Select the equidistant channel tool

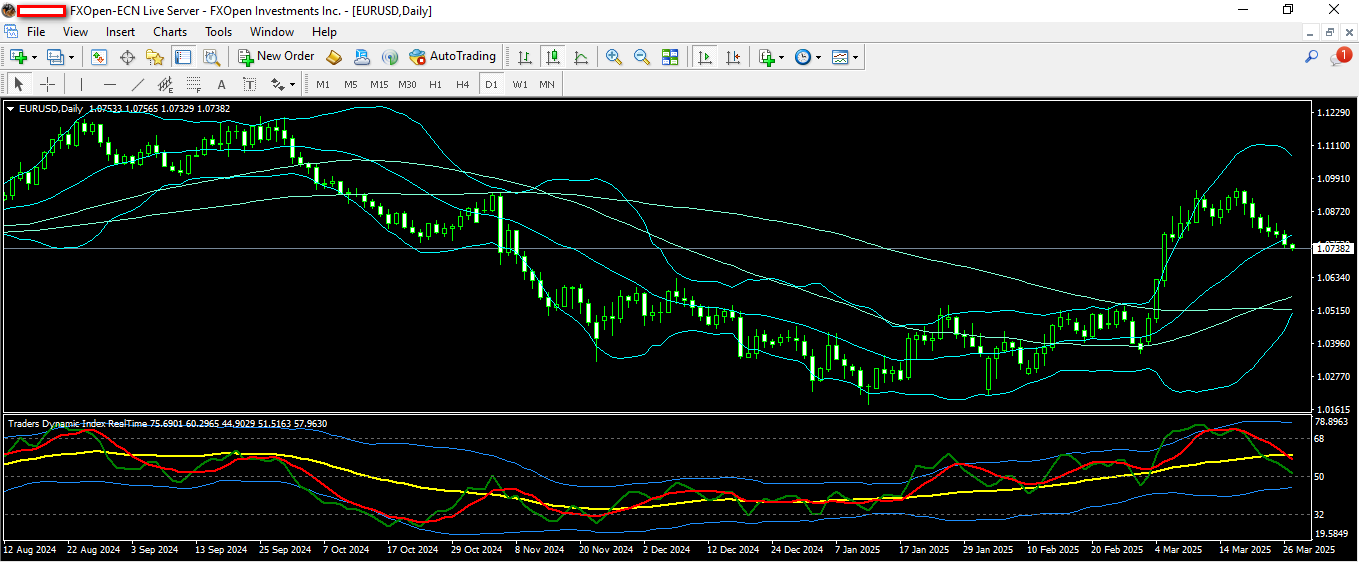[166, 84]
